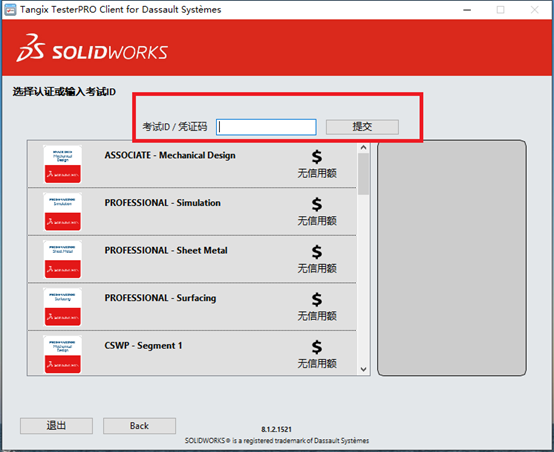Click dollar sign for PROFESSIONAL Sheet Metal
This screenshot has width=554, height=452.
tap(317, 252)
